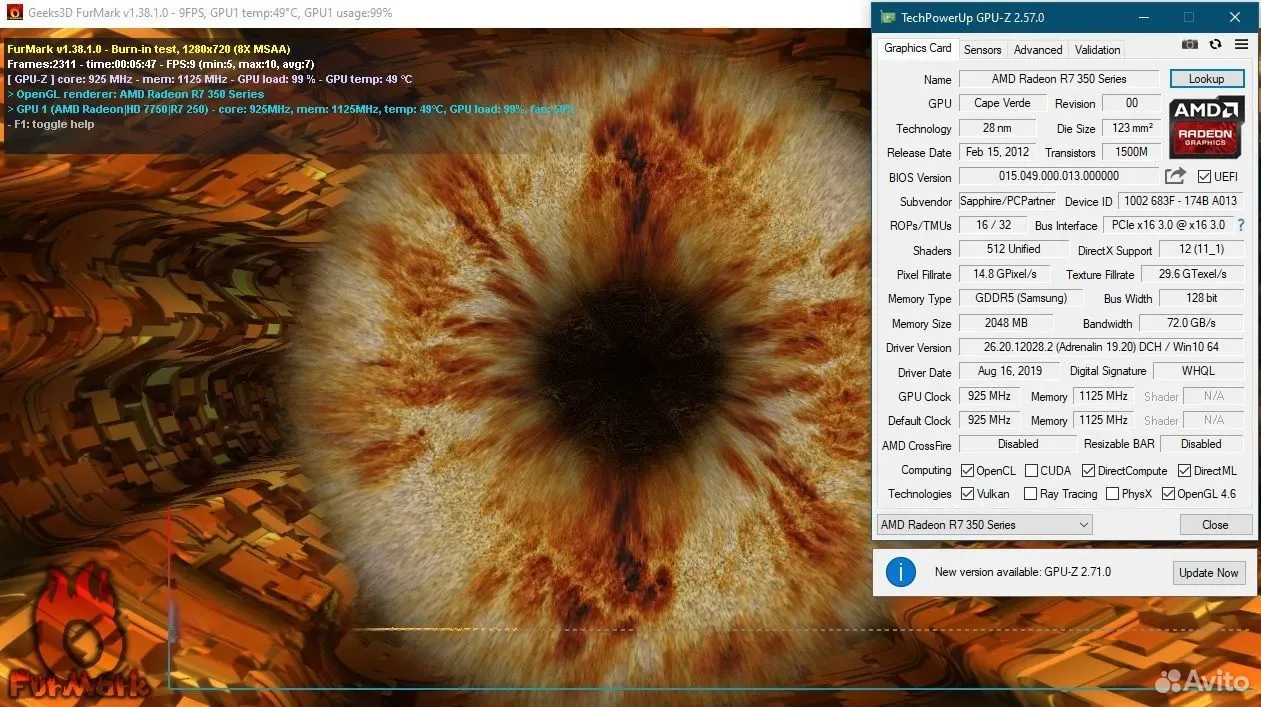The height and width of the screenshot is (707, 1261).
Task: Toggle the DirectCompute checkbox
Action: click(x=1089, y=471)
